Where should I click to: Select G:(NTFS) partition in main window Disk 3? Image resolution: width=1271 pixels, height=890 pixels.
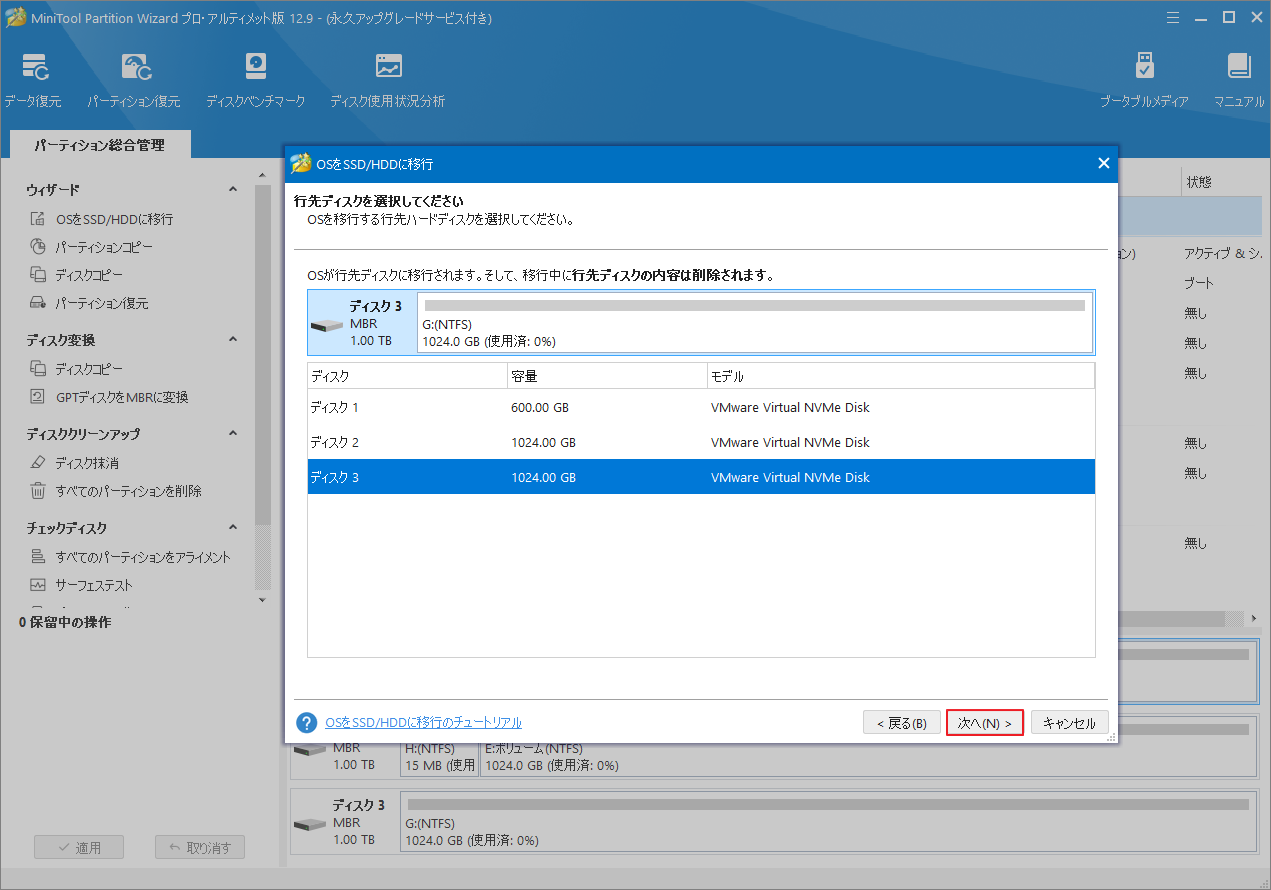pos(828,823)
